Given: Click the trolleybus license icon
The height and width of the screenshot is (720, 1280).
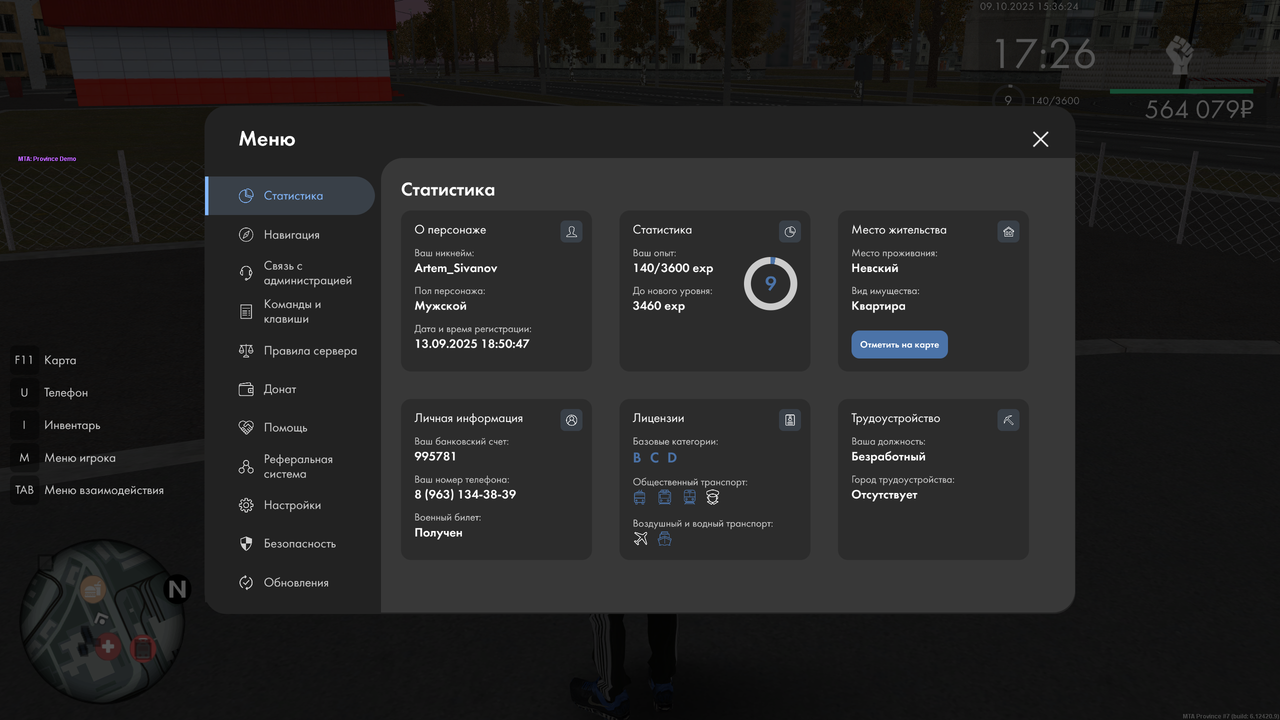Looking at the screenshot, I should click(x=640, y=498).
